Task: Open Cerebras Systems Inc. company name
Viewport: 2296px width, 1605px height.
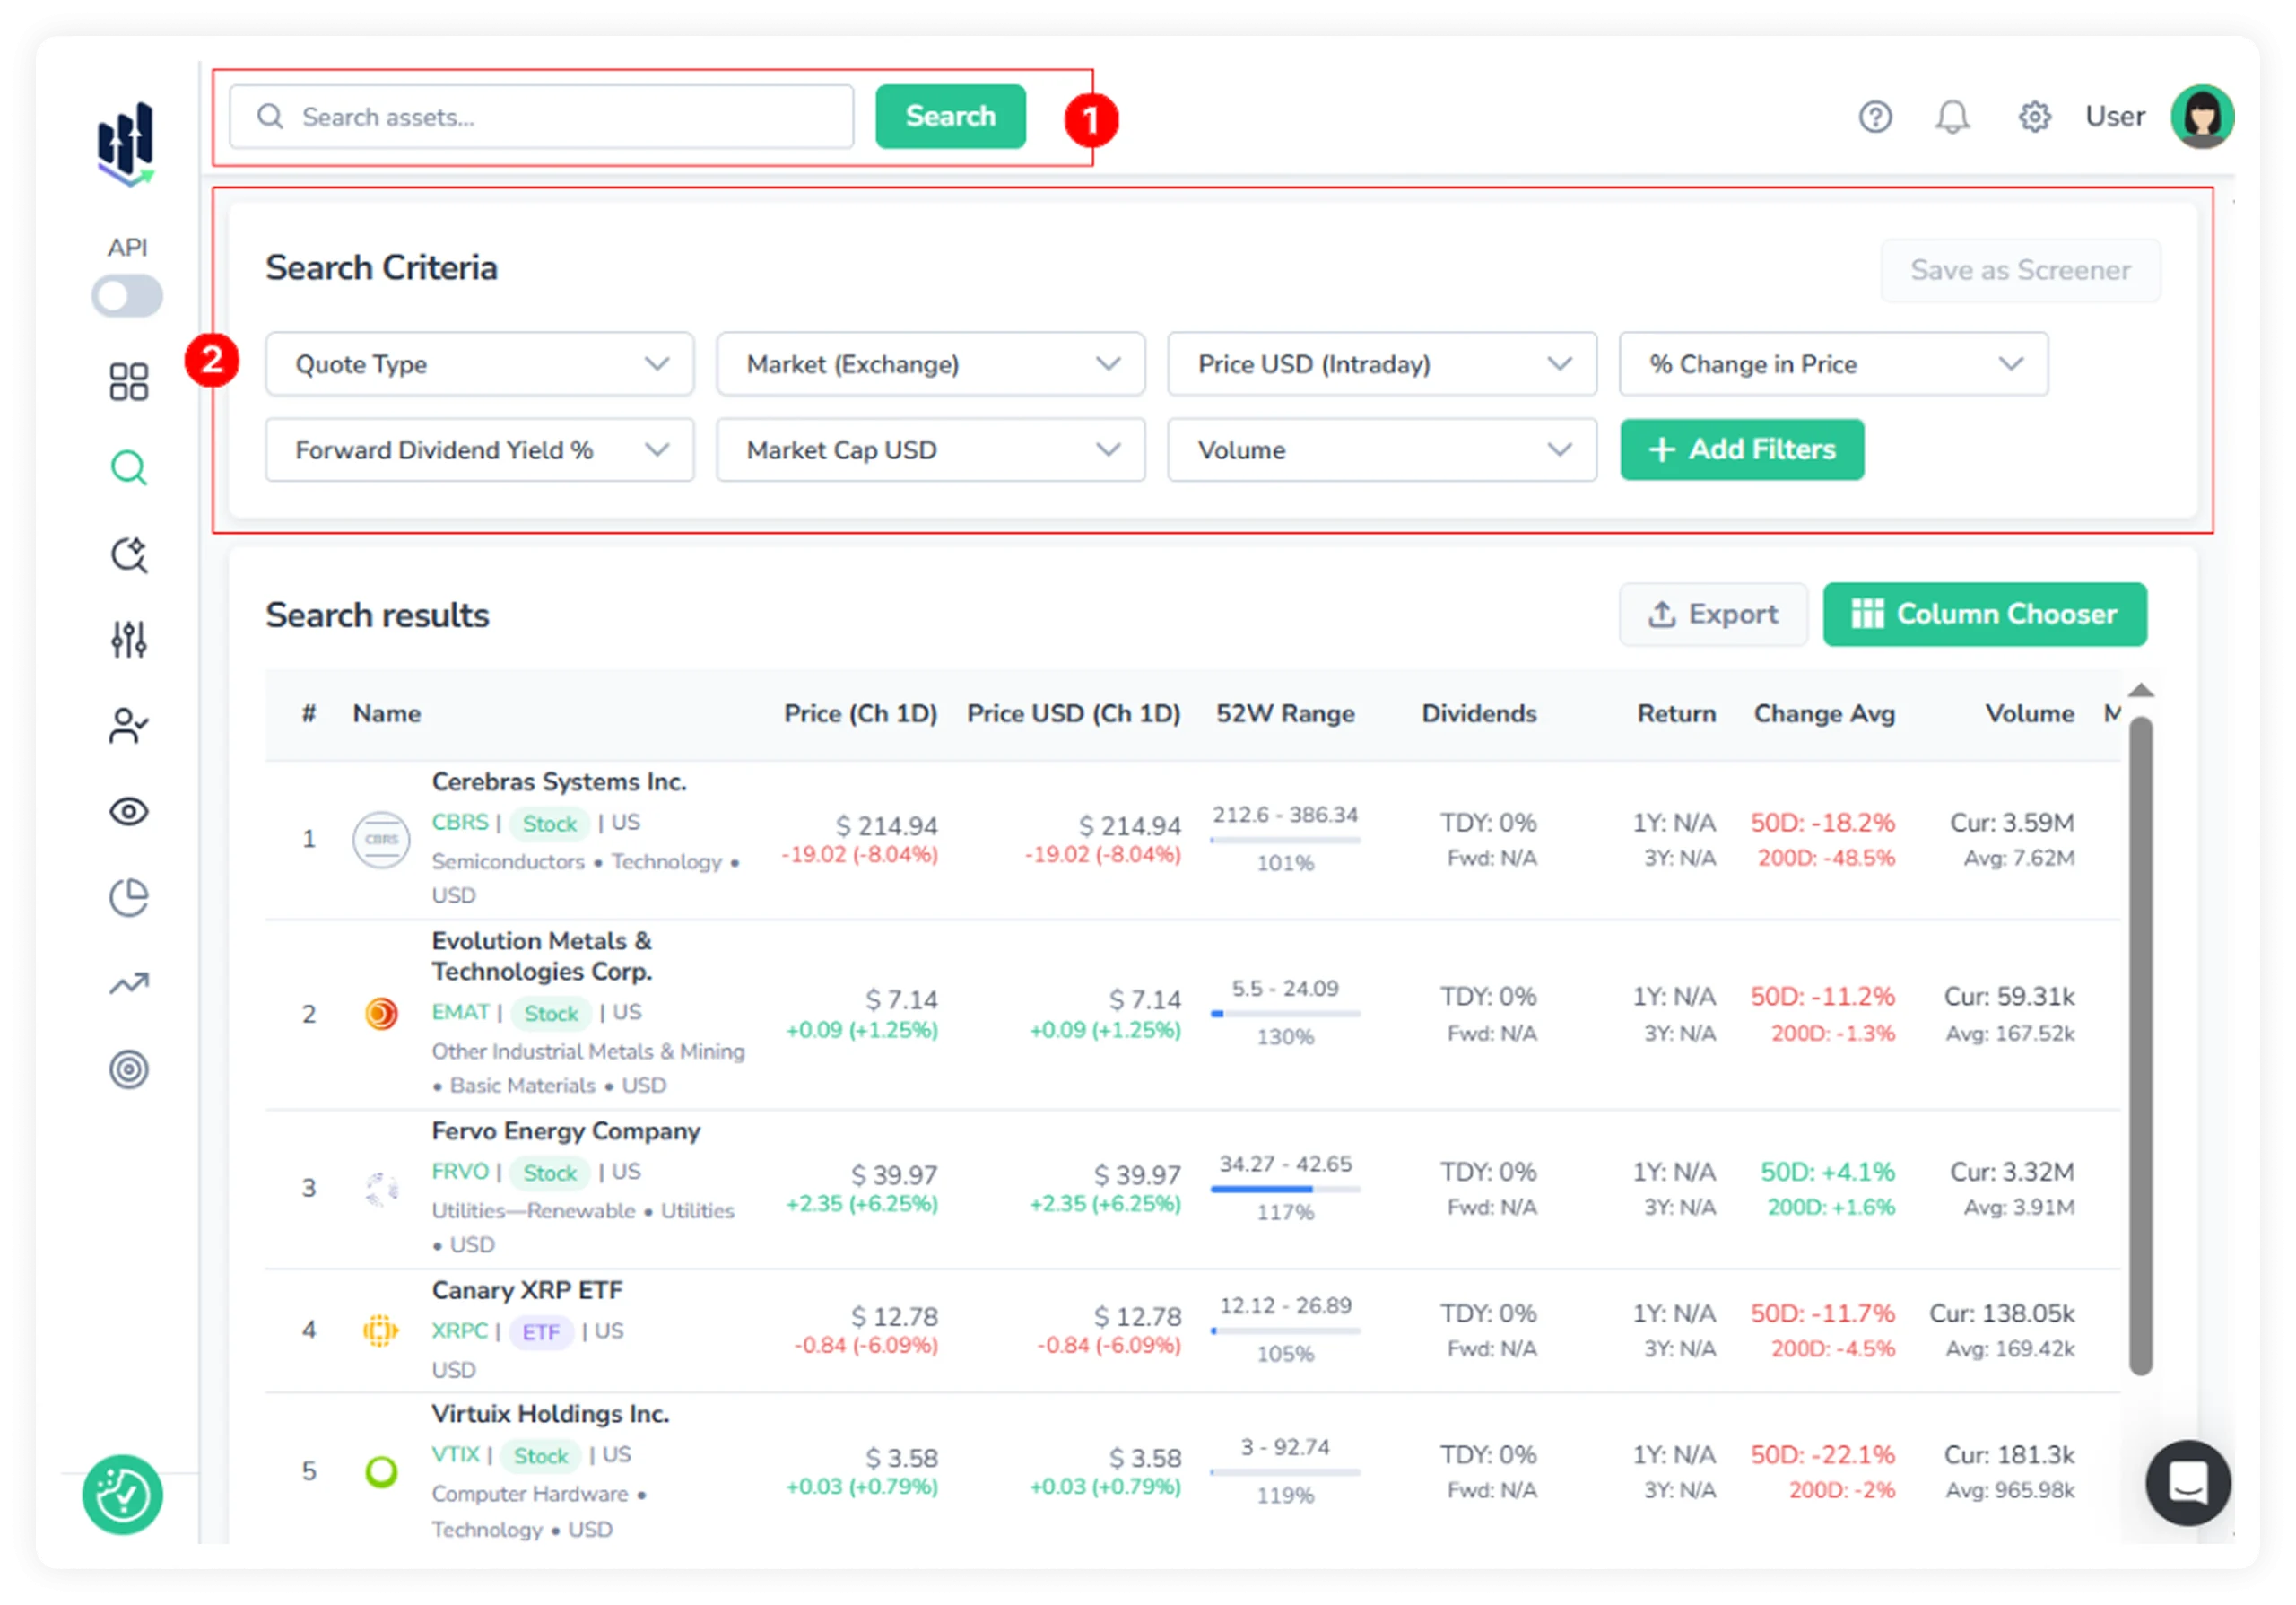Action: 559,782
